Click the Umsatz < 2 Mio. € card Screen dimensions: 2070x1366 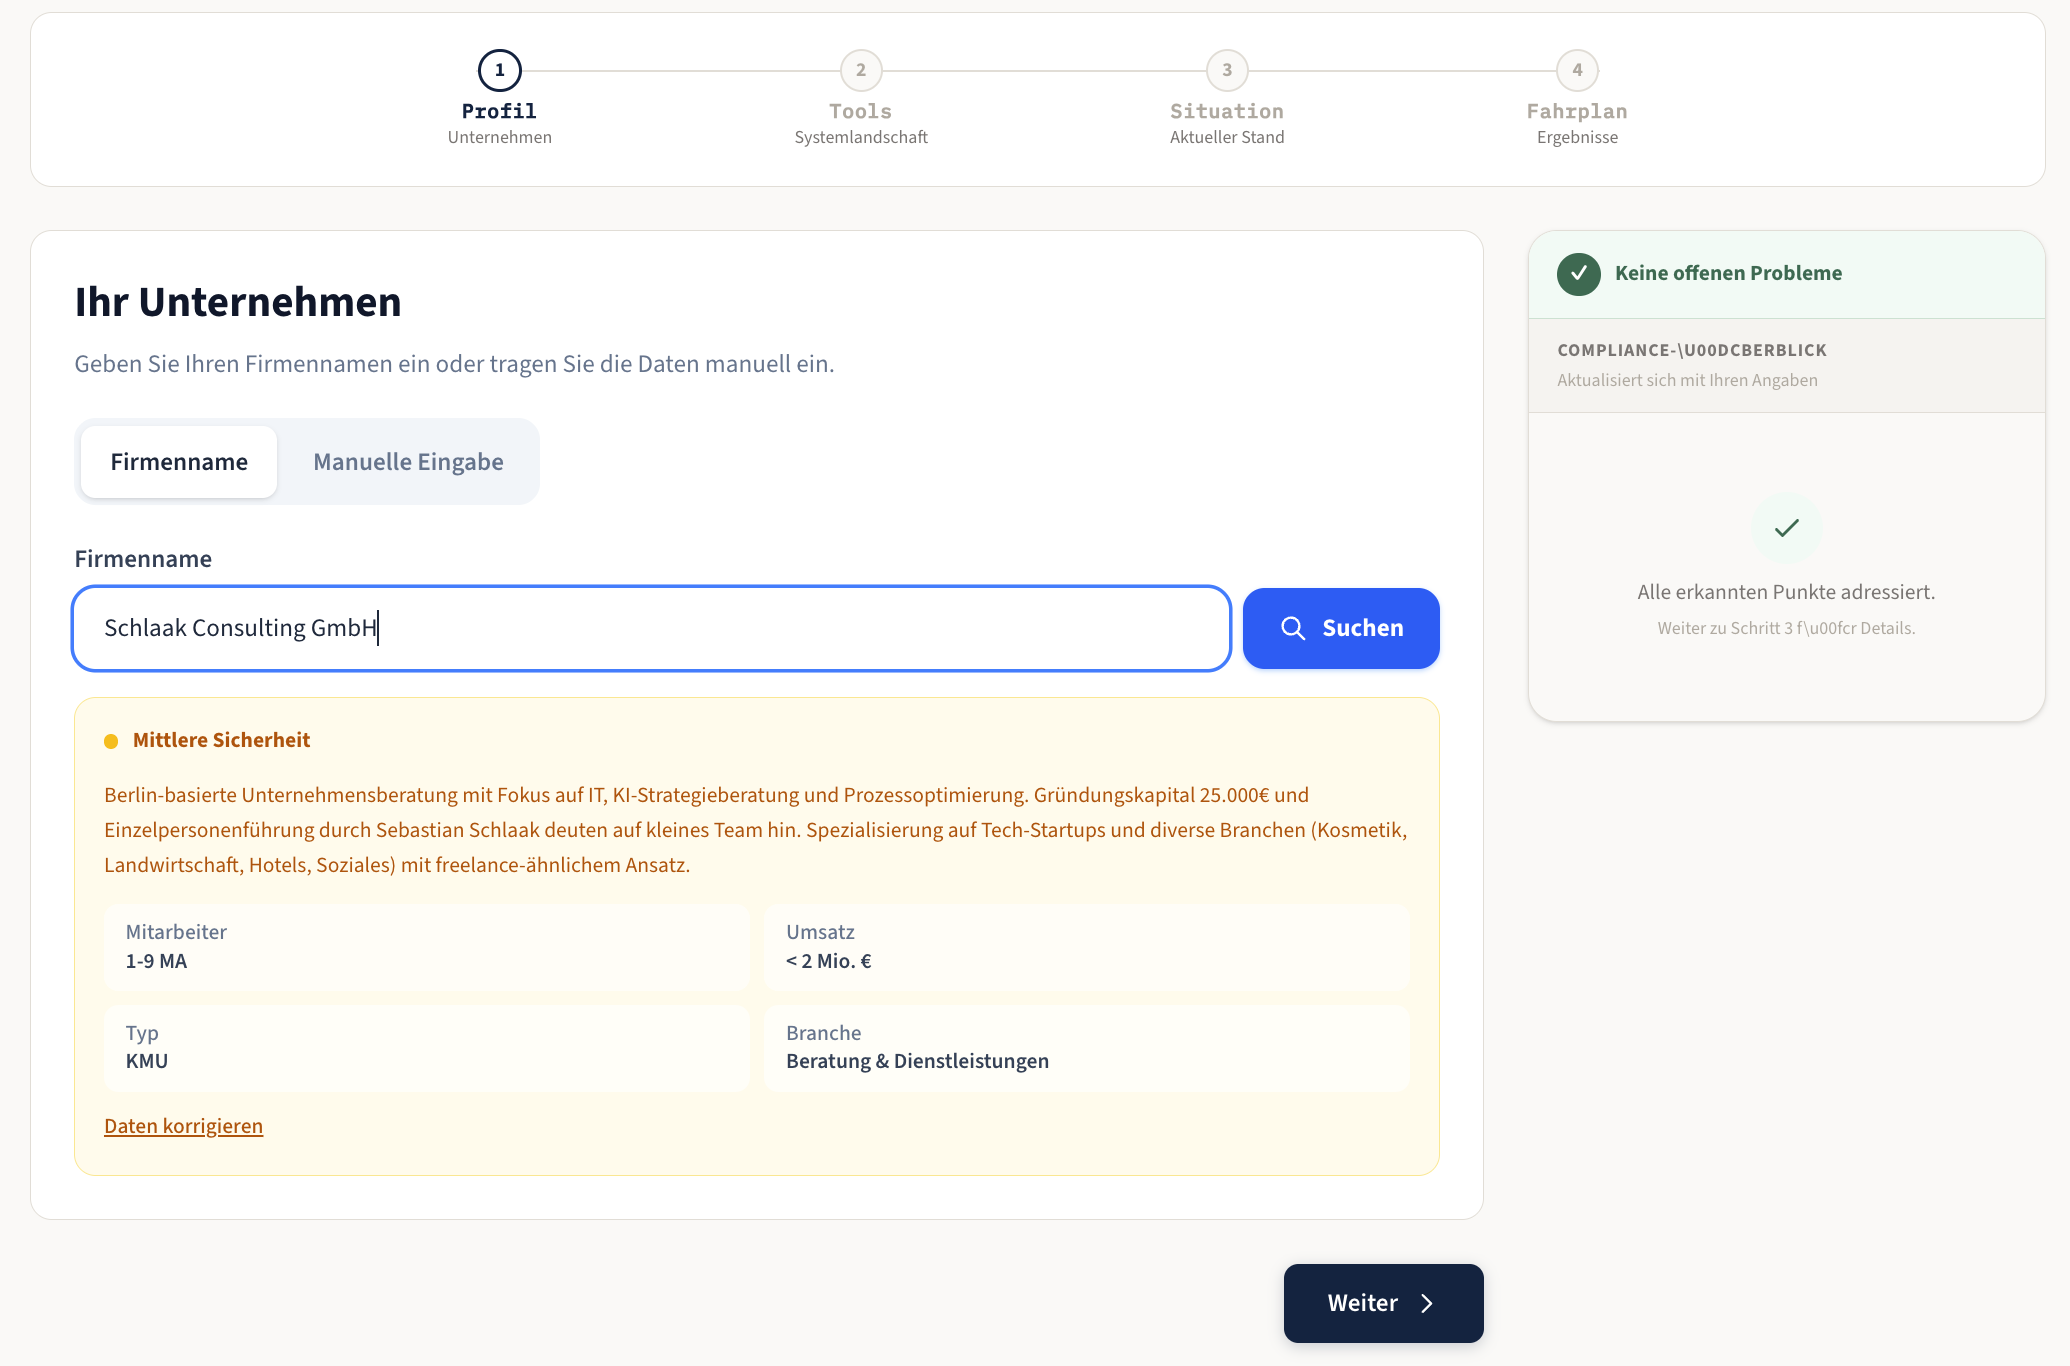tap(1086, 946)
